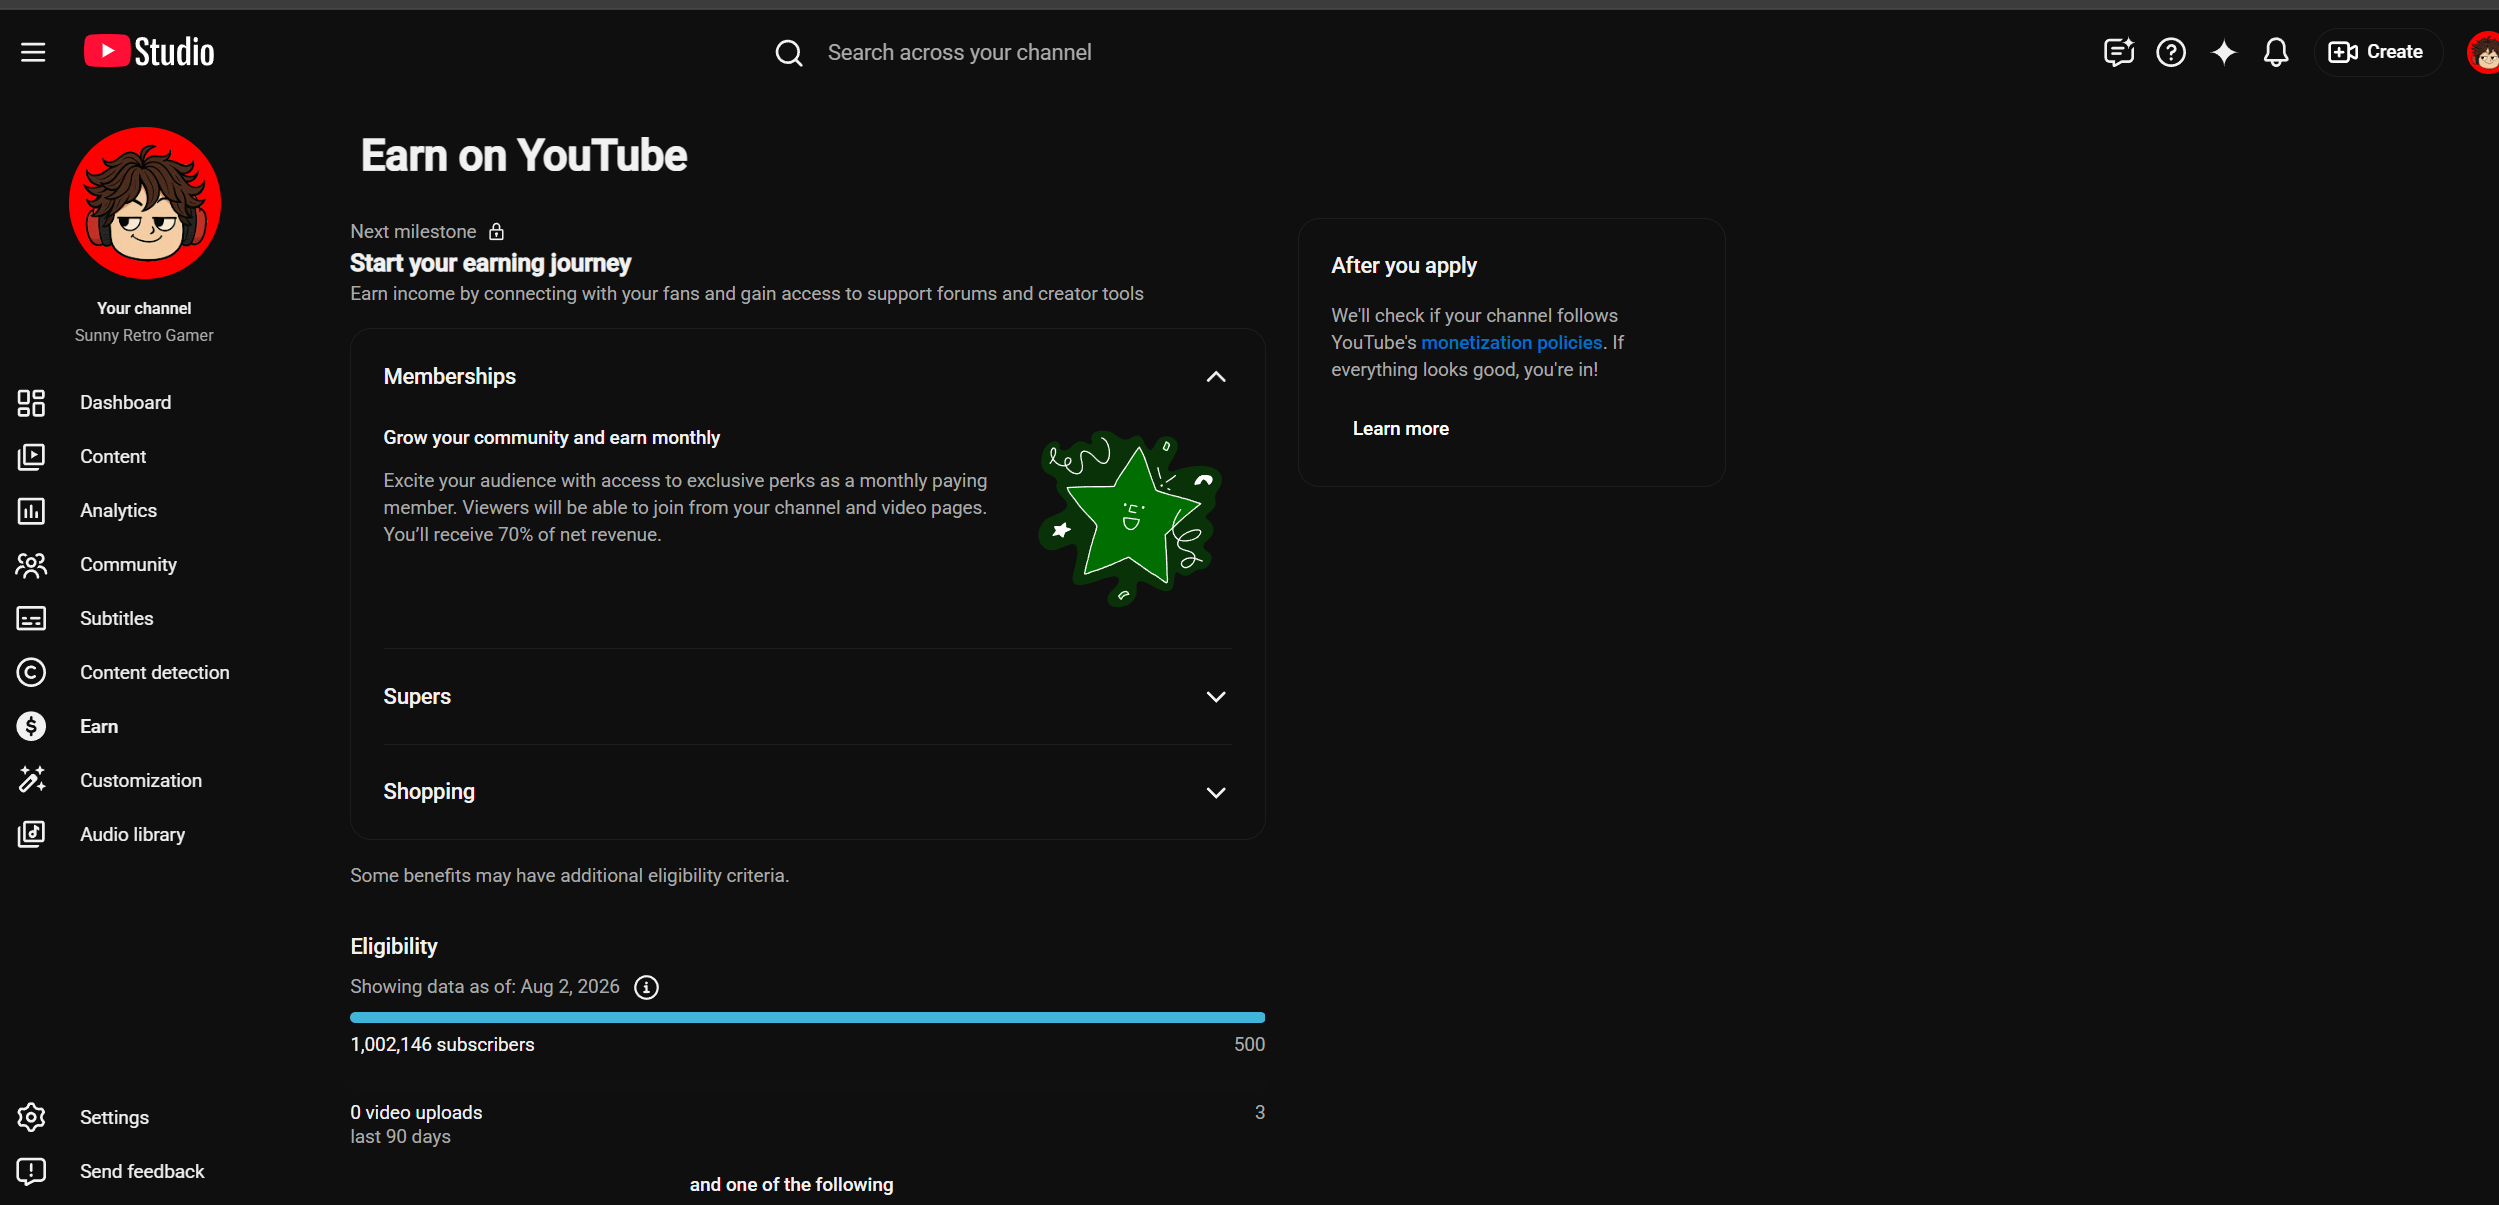The height and width of the screenshot is (1205, 2499).
Task: Open the Sunny Retro Gamer channel avatar
Action: tap(145, 203)
